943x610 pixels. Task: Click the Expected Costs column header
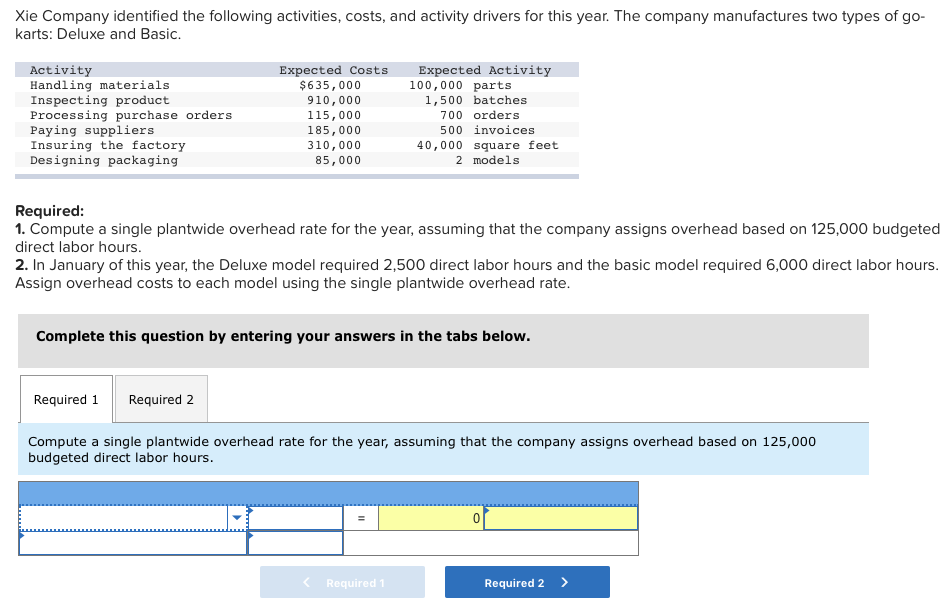pos(334,69)
